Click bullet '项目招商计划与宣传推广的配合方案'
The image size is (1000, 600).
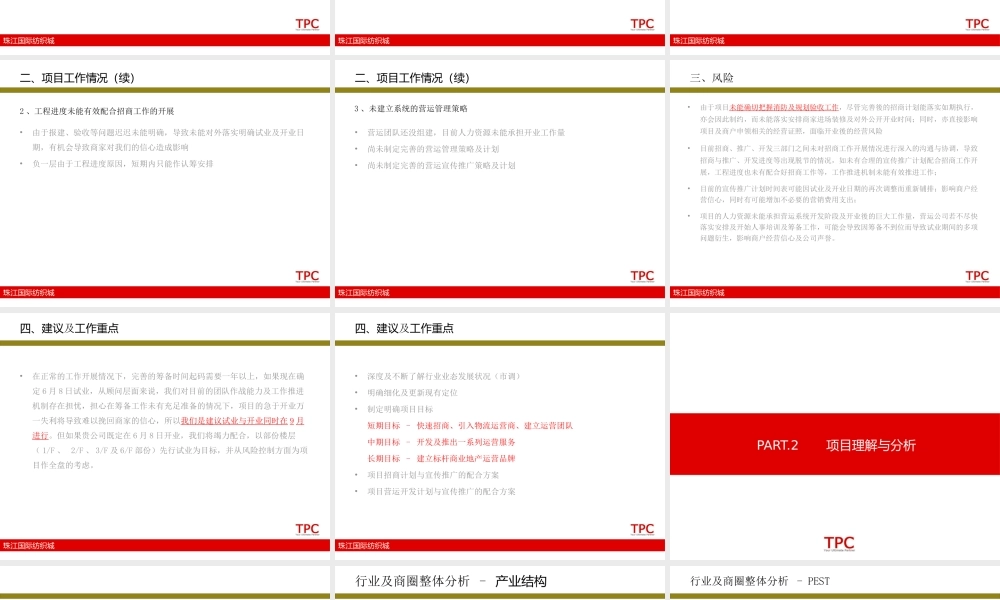coord(433,476)
